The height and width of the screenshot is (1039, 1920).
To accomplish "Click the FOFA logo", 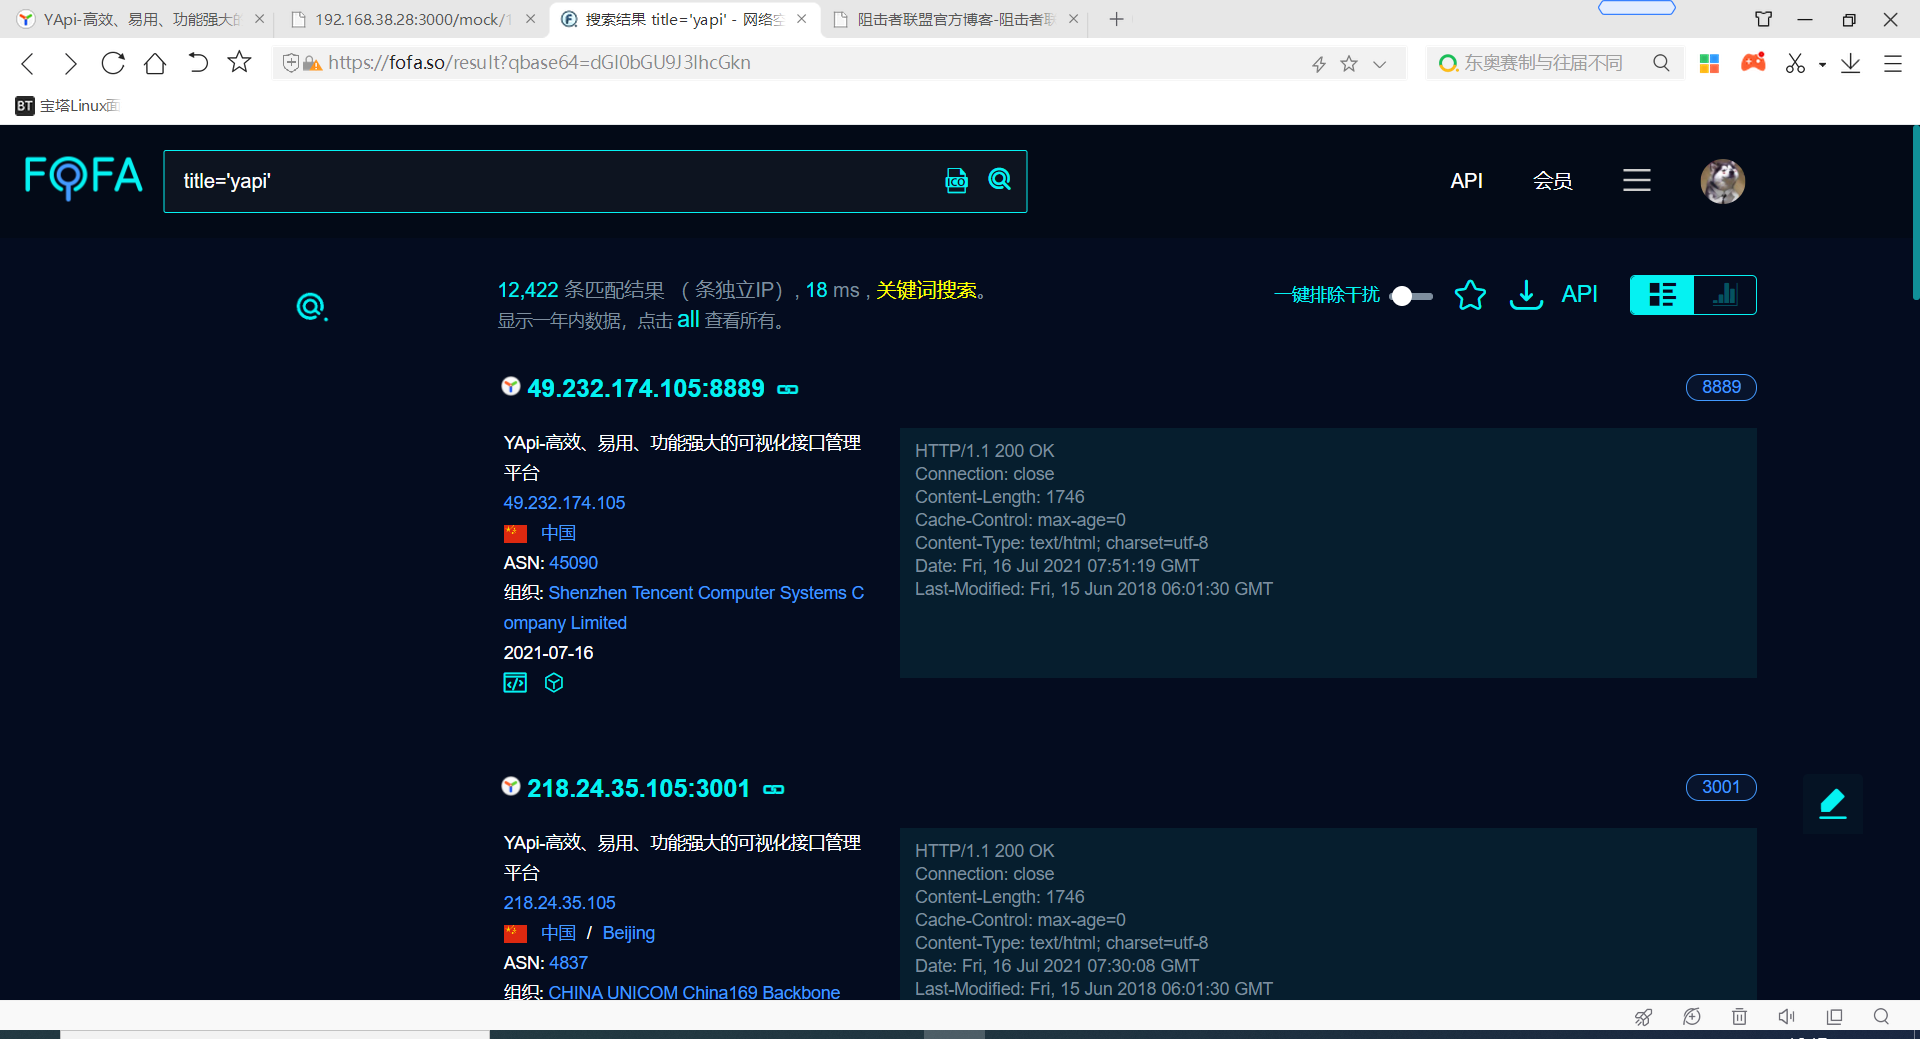I will (x=83, y=178).
